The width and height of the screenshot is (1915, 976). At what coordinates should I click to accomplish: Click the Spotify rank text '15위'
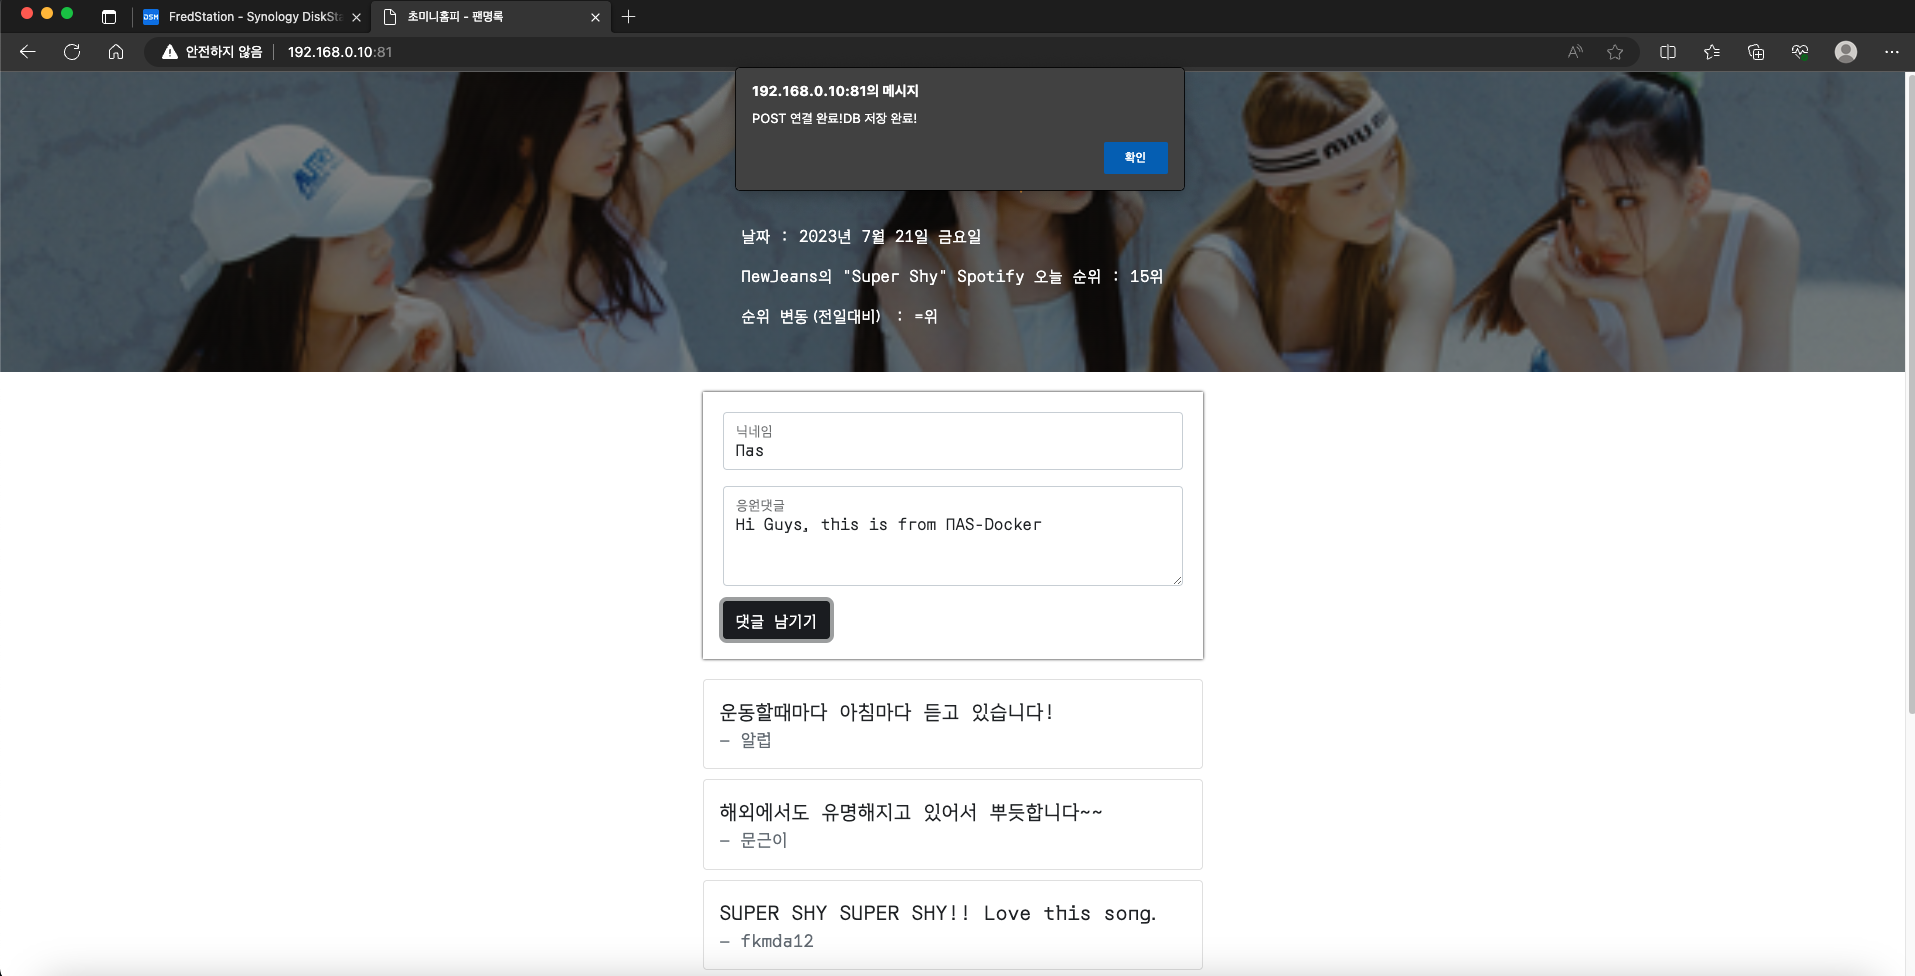(x=1146, y=277)
